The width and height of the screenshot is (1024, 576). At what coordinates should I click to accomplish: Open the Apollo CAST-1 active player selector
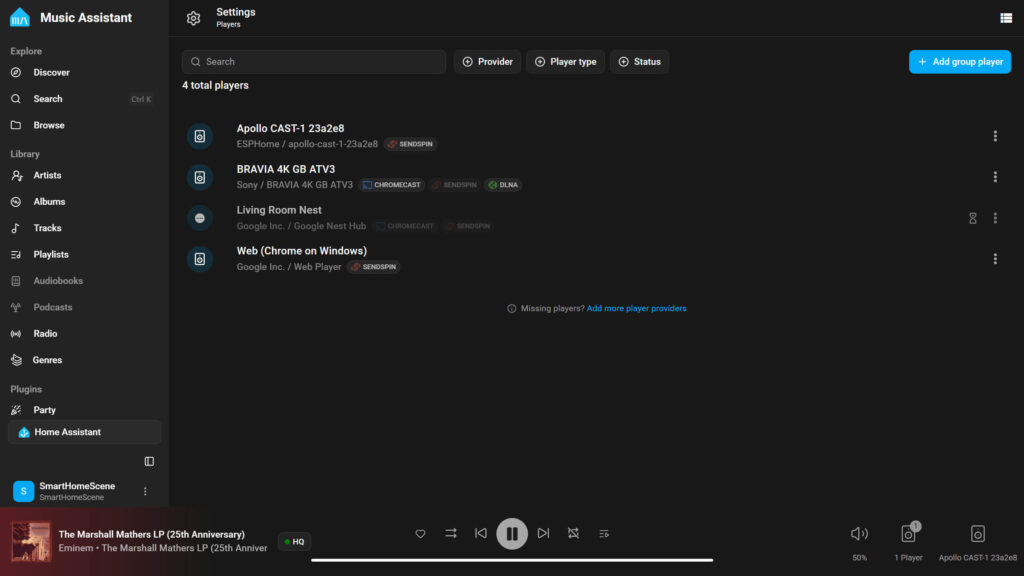[x=978, y=541]
